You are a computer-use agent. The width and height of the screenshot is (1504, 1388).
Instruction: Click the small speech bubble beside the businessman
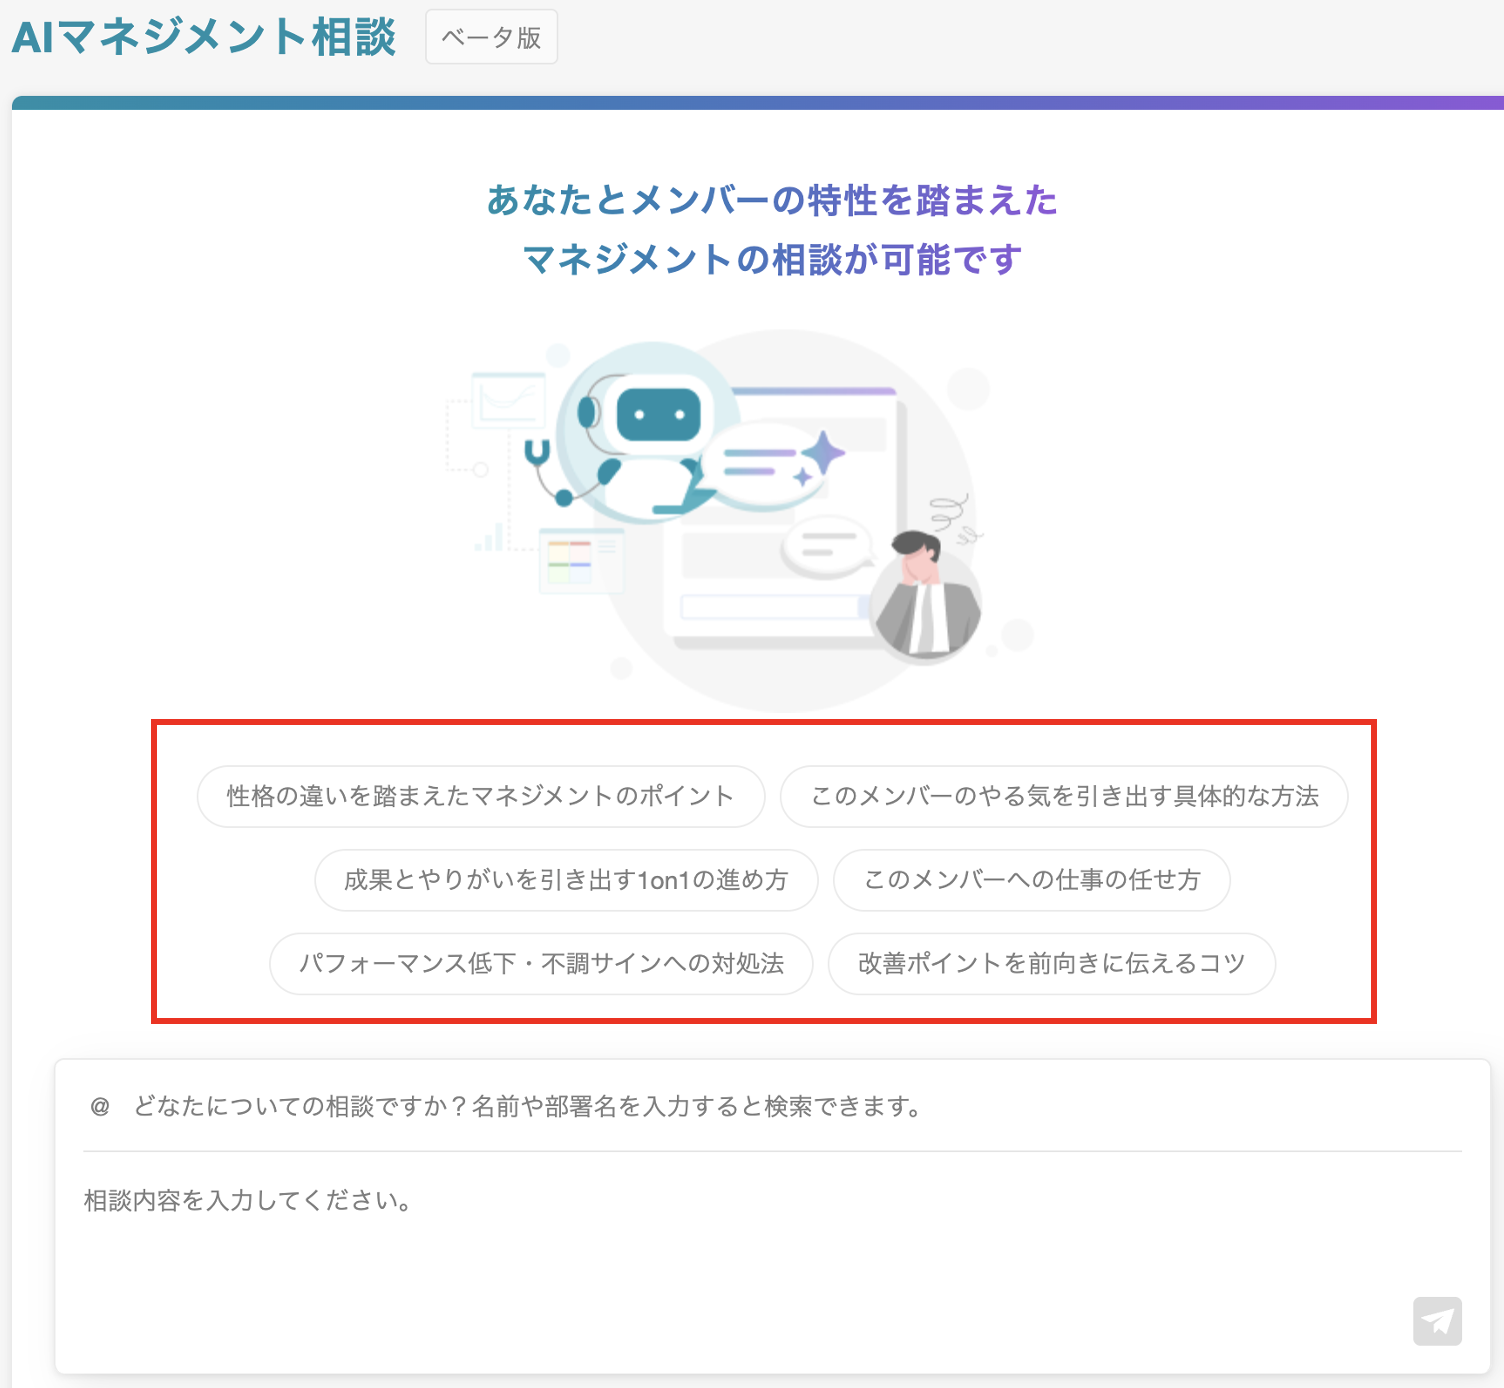coord(827,547)
